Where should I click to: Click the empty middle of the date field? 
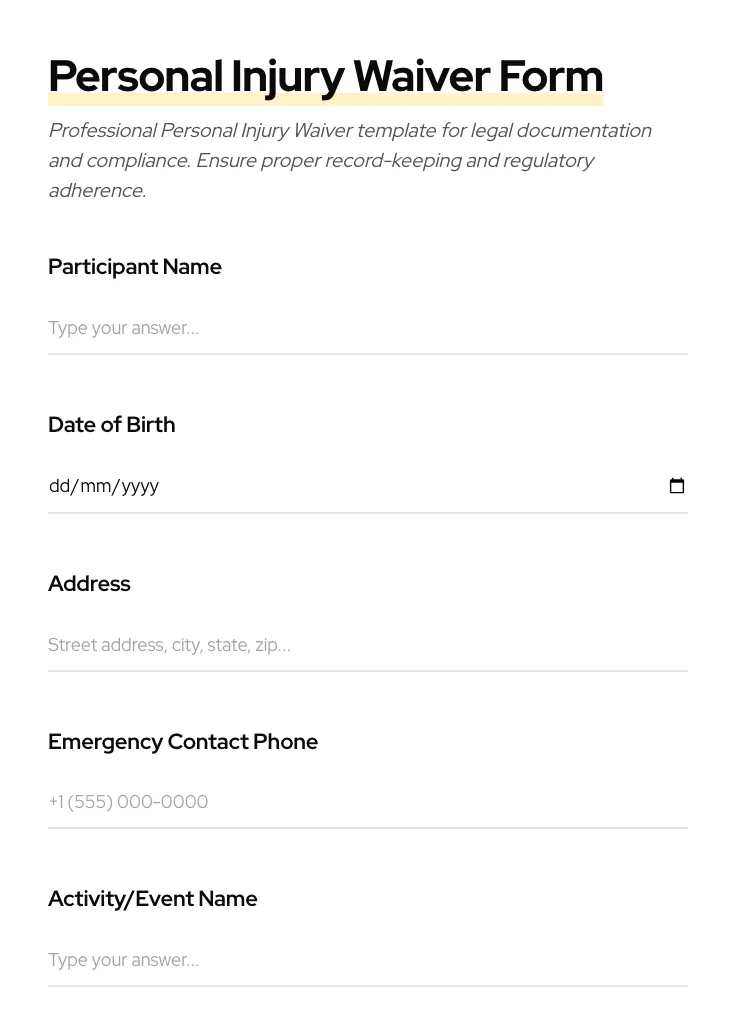click(400, 486)
